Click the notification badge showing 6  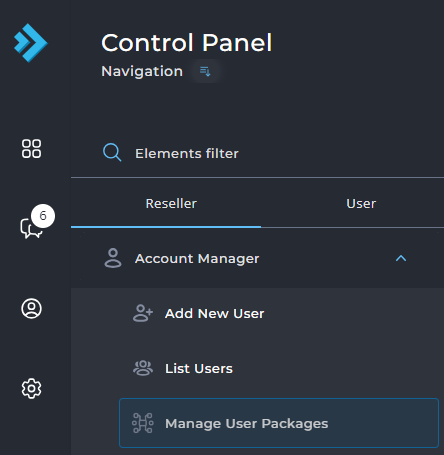tap(43, 216)
